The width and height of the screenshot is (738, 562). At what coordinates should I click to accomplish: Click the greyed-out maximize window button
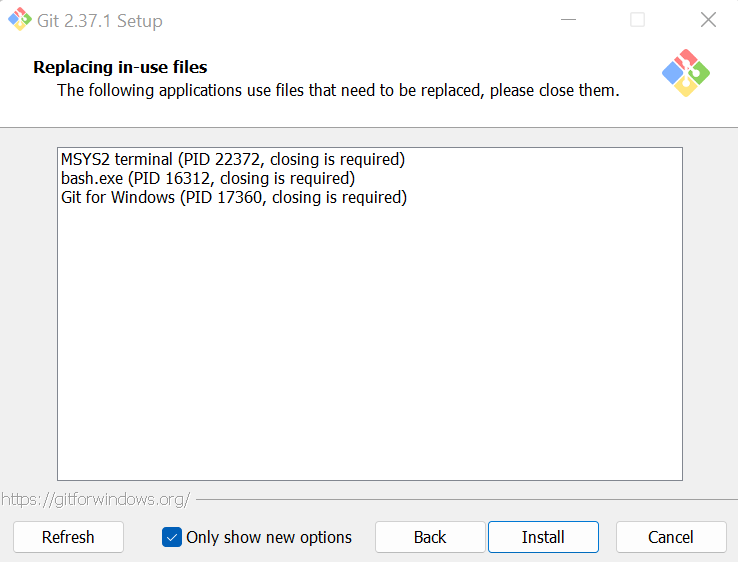click(x=638, y=20)
